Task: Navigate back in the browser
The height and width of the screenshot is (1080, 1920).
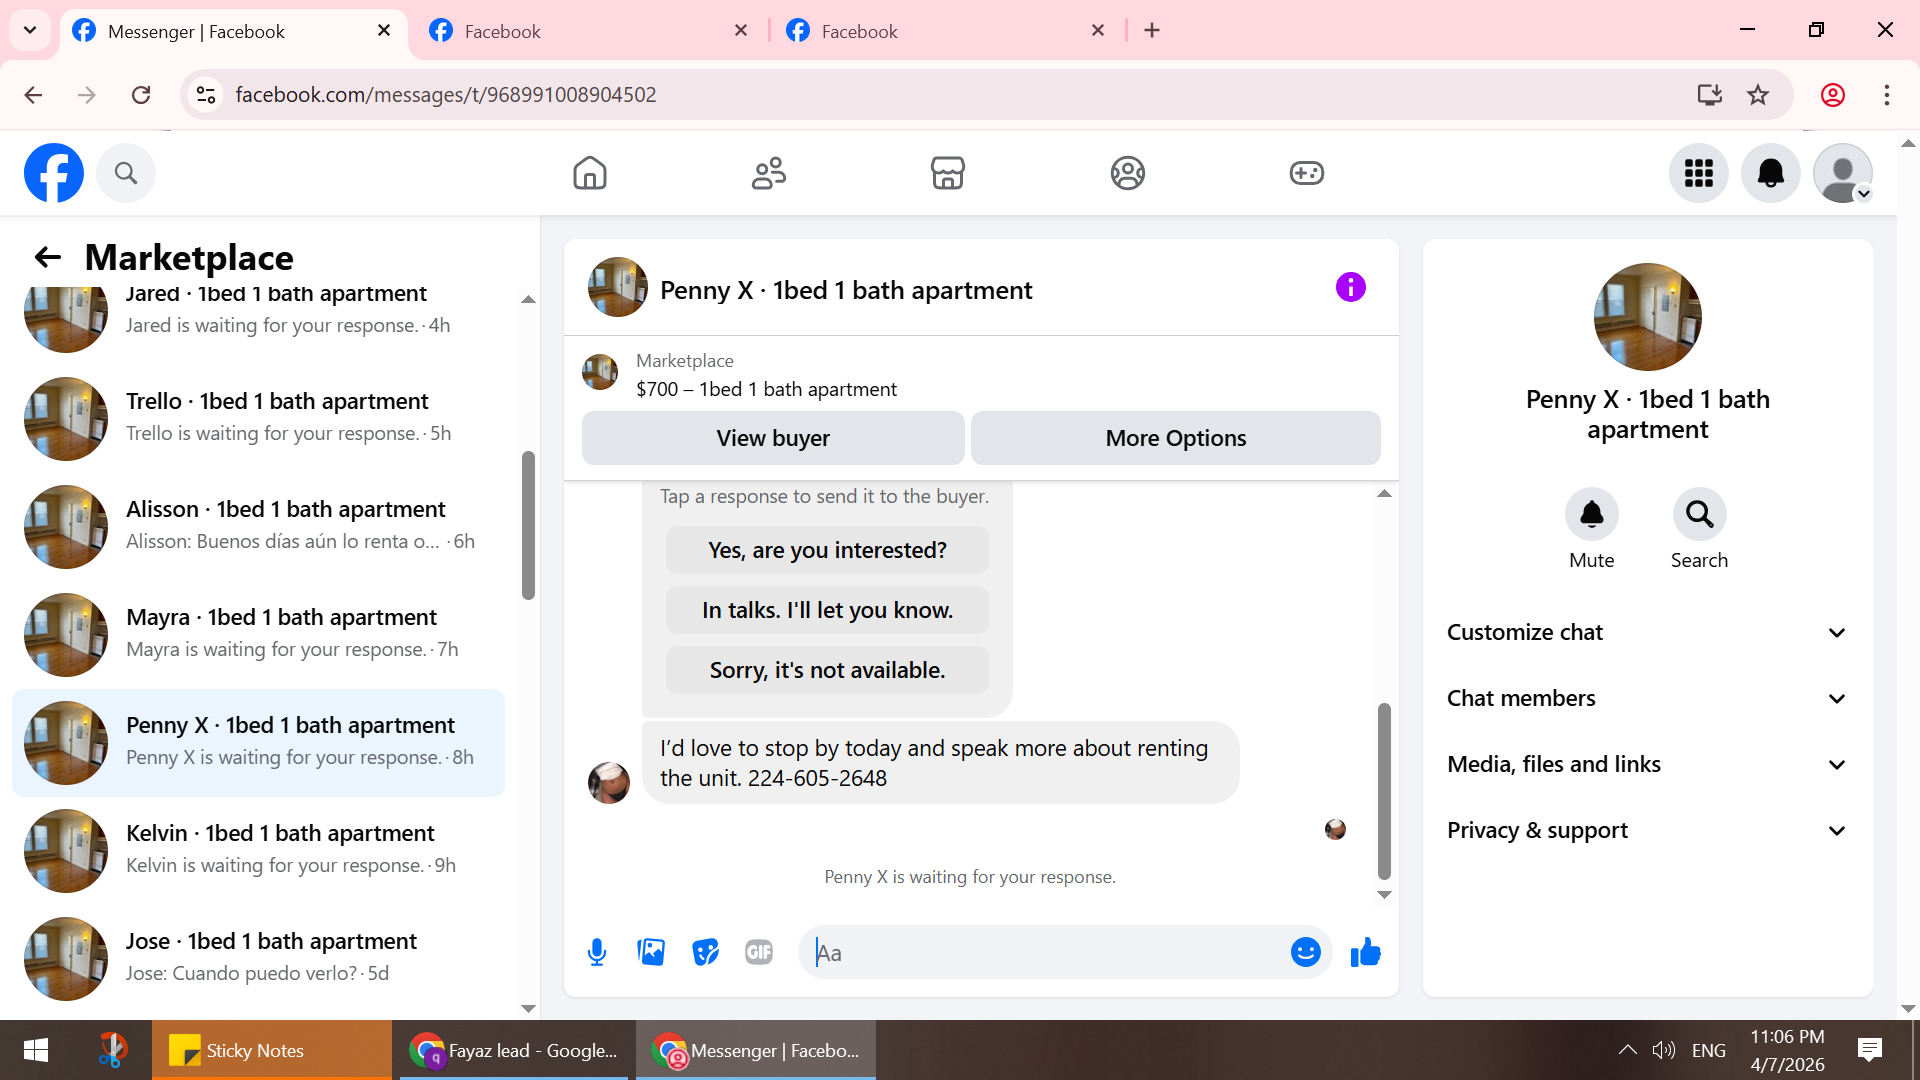Action: pyautogui.click(x=33, y=95)
